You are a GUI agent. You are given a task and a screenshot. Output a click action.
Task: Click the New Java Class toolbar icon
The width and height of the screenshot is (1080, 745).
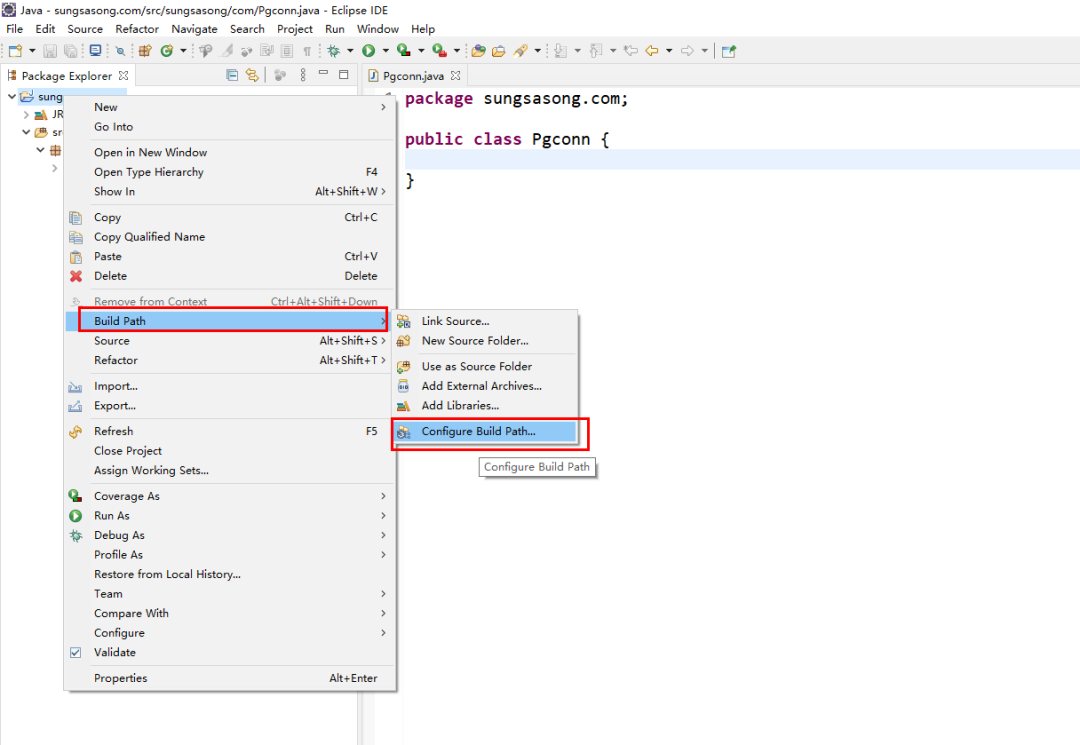click(167, 51)
